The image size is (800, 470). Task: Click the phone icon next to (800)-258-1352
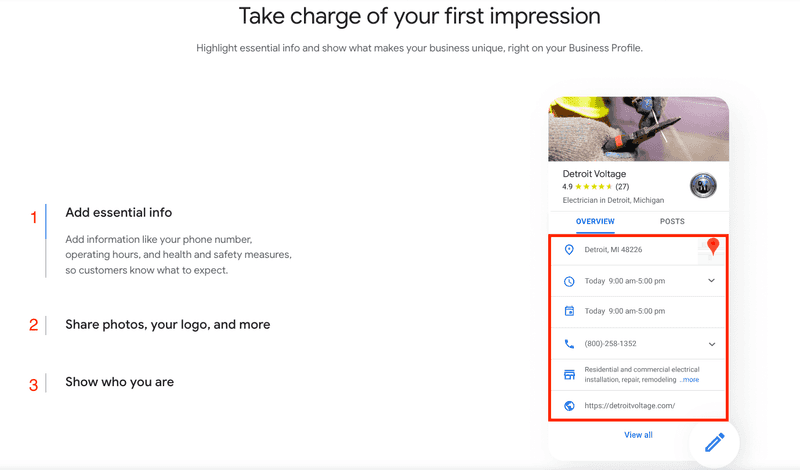(x=569, y=344)
